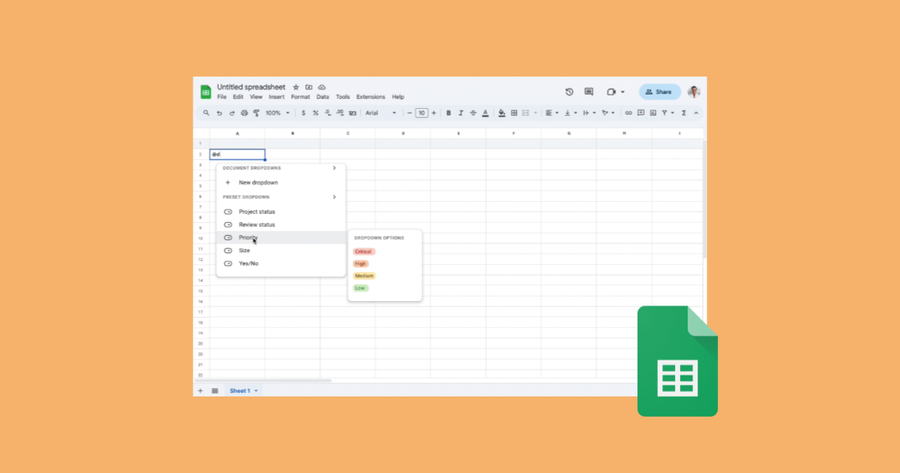Viewport: 900px width, 473px height.
Task: Switch to the Sheet 1 tab
Action: click(x=243, y=391)
